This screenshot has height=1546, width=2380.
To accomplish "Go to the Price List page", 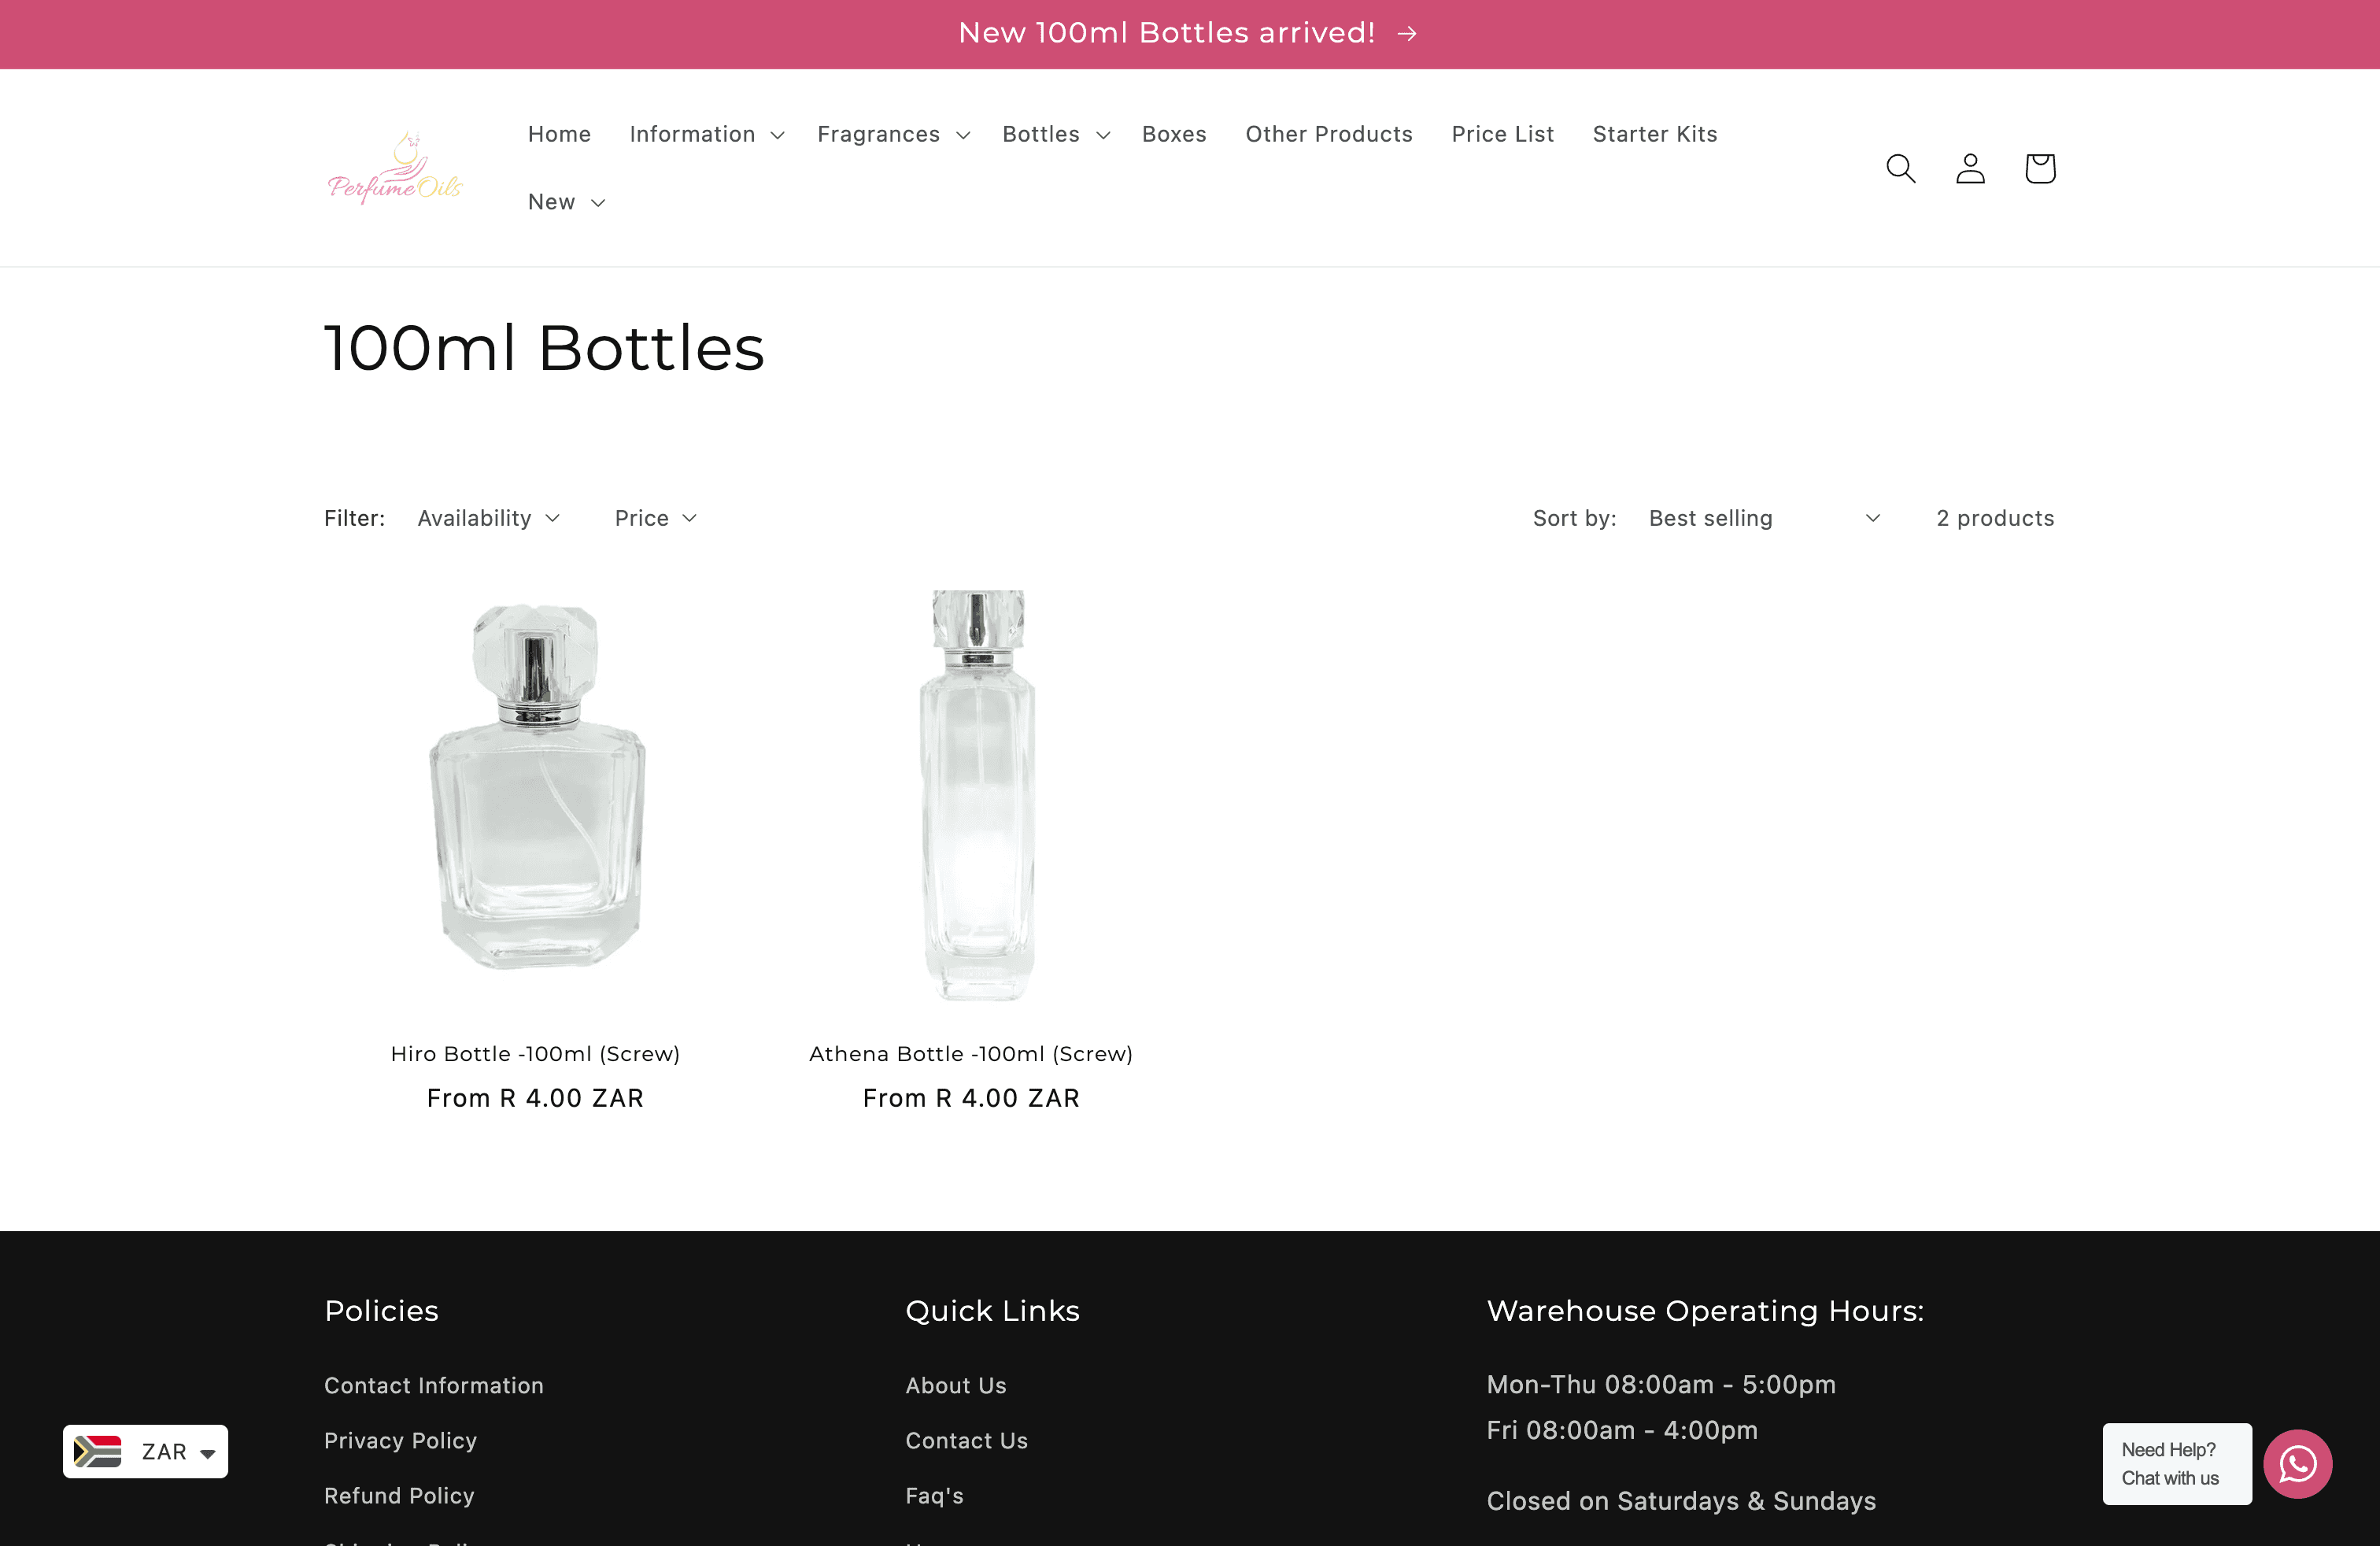I will 1502,134.
